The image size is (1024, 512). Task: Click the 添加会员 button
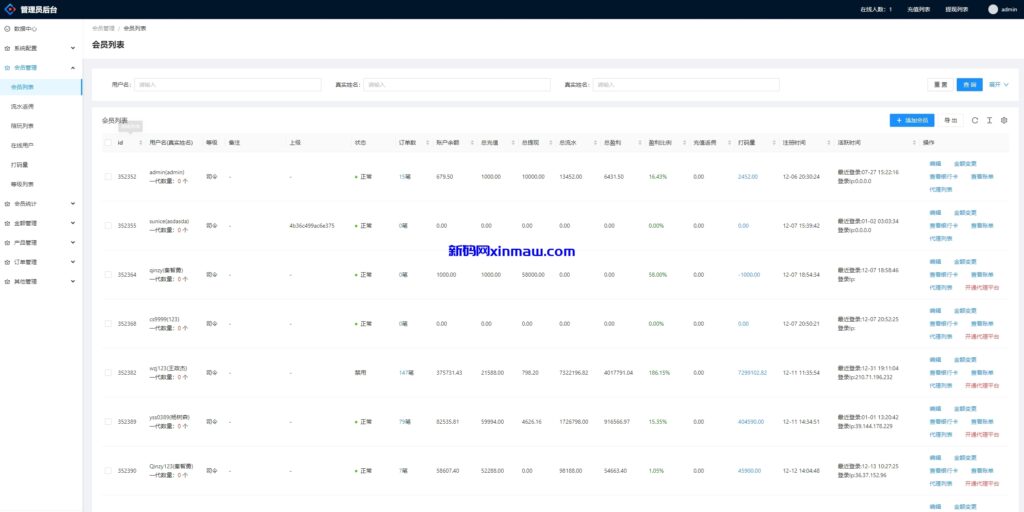[911, 120]
